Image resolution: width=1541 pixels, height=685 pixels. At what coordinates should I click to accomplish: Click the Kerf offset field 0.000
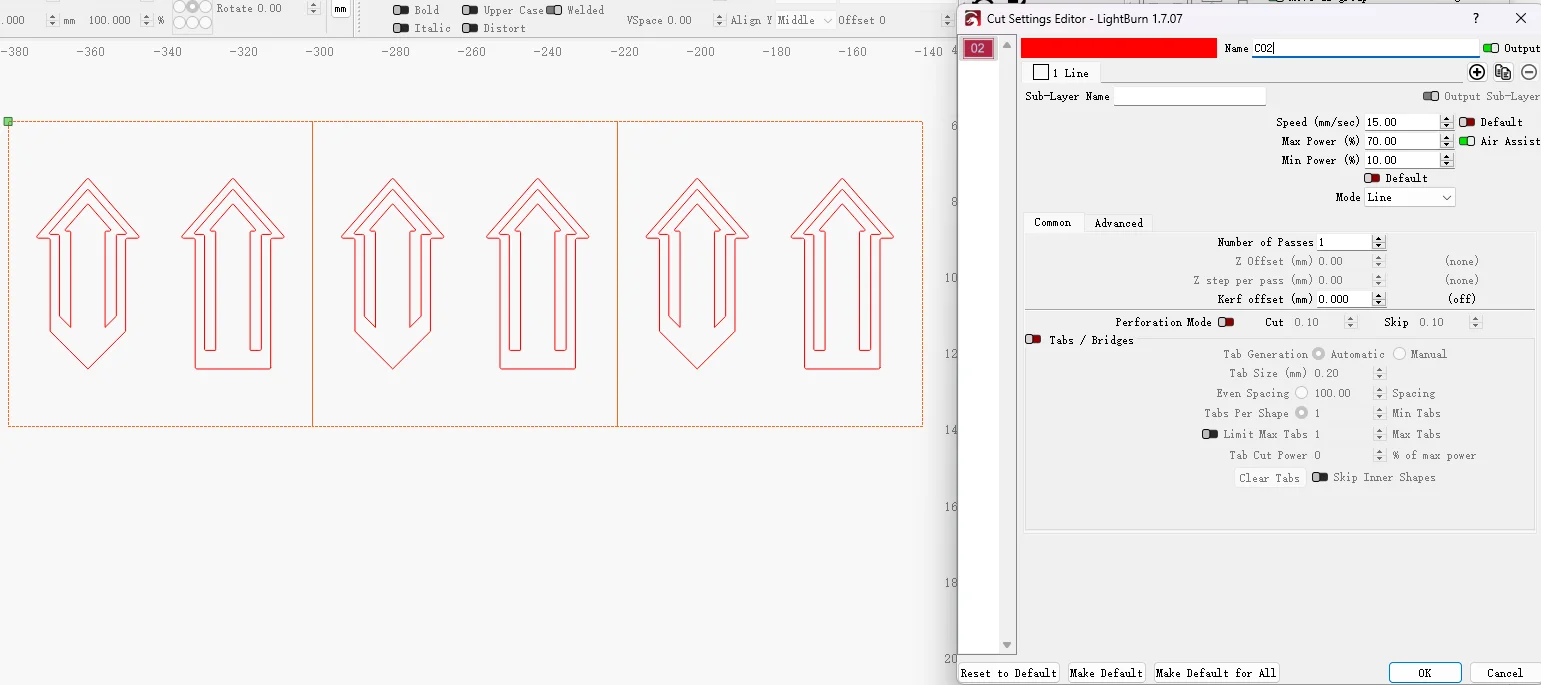point(1344,299)
